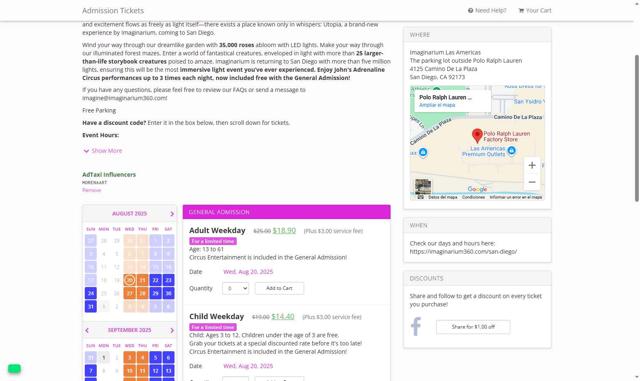Screen dimensions: 640x381
Task: Click the Adult Weekday $18.90 price
Action: coord(284,230)
